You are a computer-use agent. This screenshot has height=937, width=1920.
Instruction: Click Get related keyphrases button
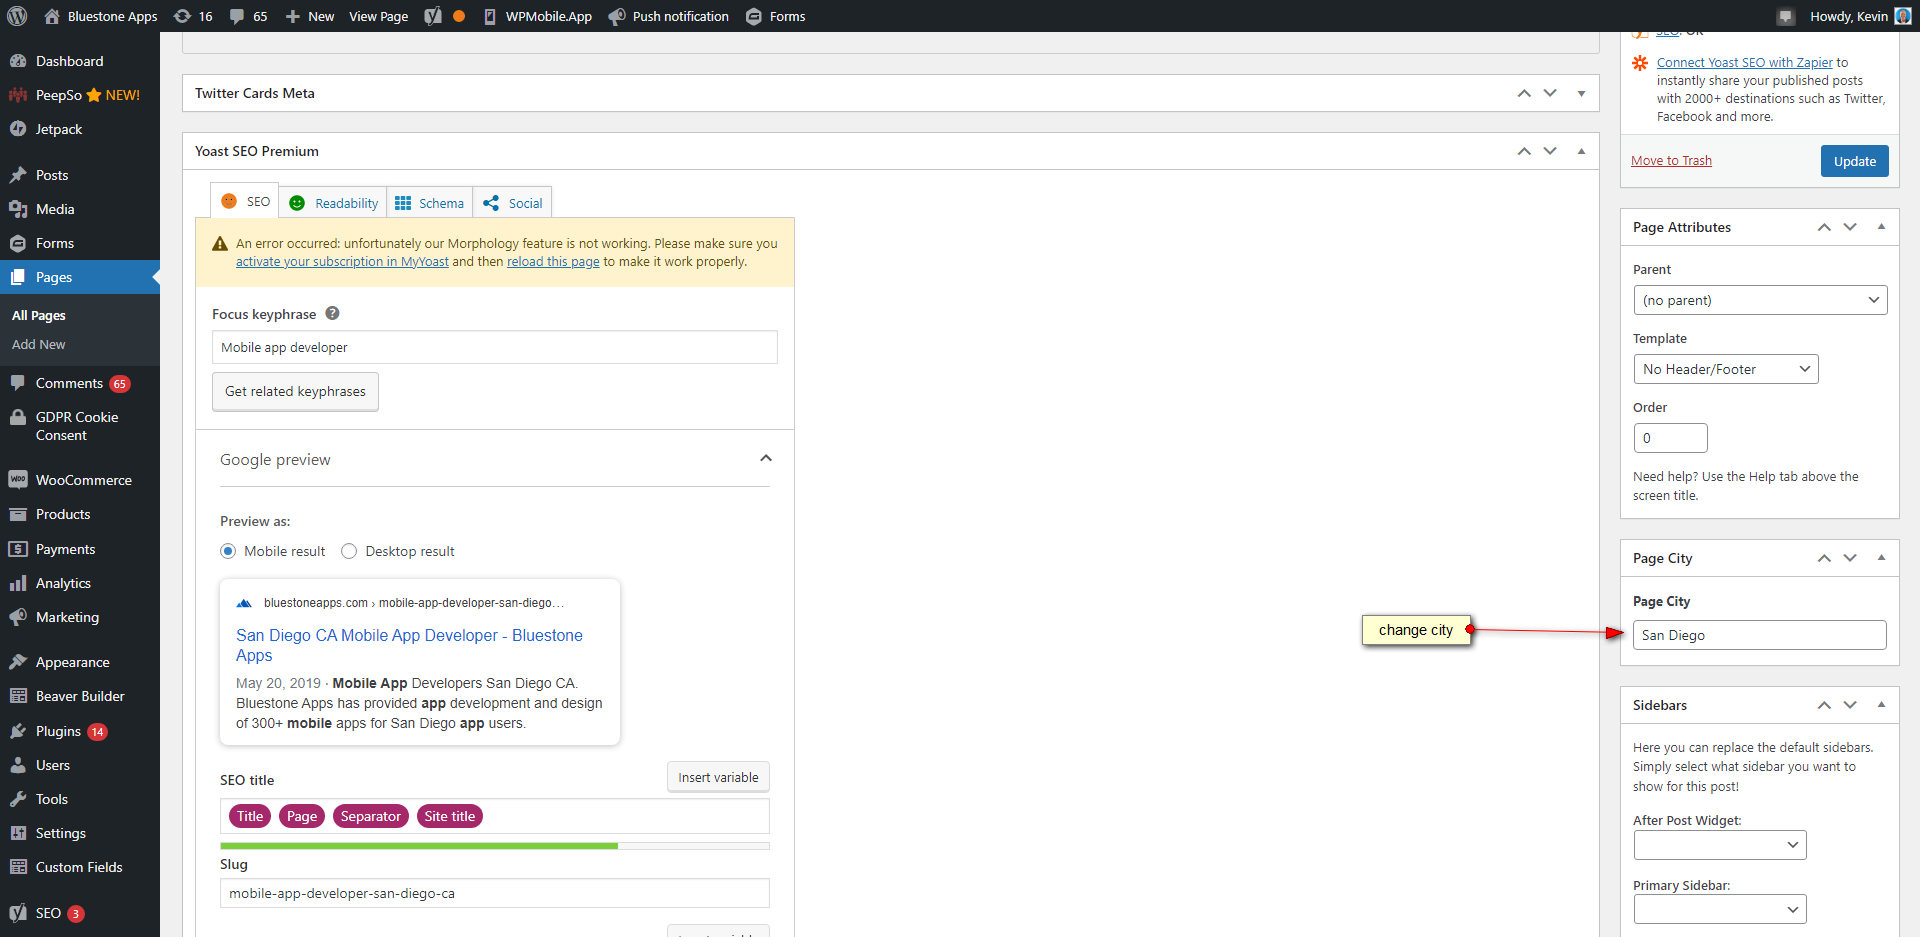pos(295,391)
